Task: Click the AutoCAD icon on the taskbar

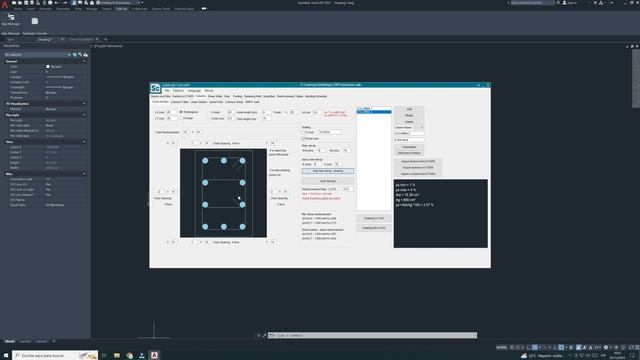Action: 154,356
